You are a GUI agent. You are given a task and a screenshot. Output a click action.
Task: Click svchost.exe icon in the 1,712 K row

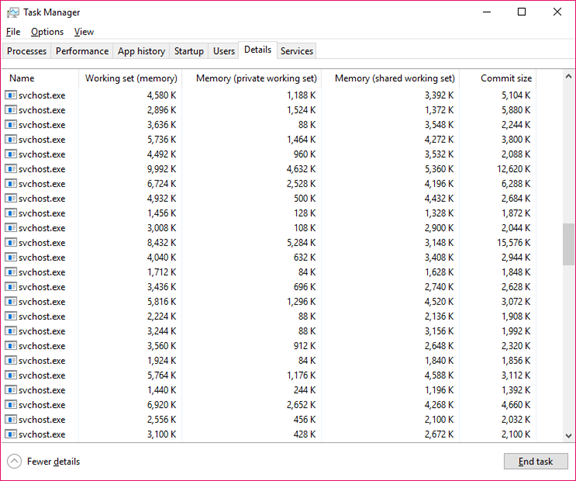click(11, 272)
